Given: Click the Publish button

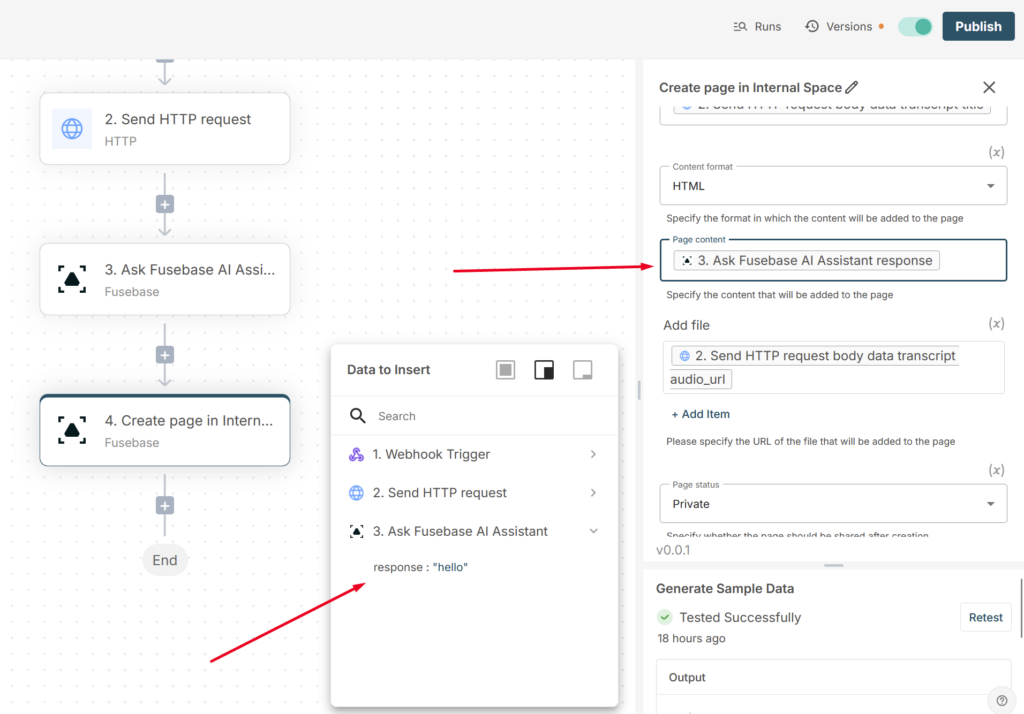Looking at the screenshot, I should tap(978, 27).
